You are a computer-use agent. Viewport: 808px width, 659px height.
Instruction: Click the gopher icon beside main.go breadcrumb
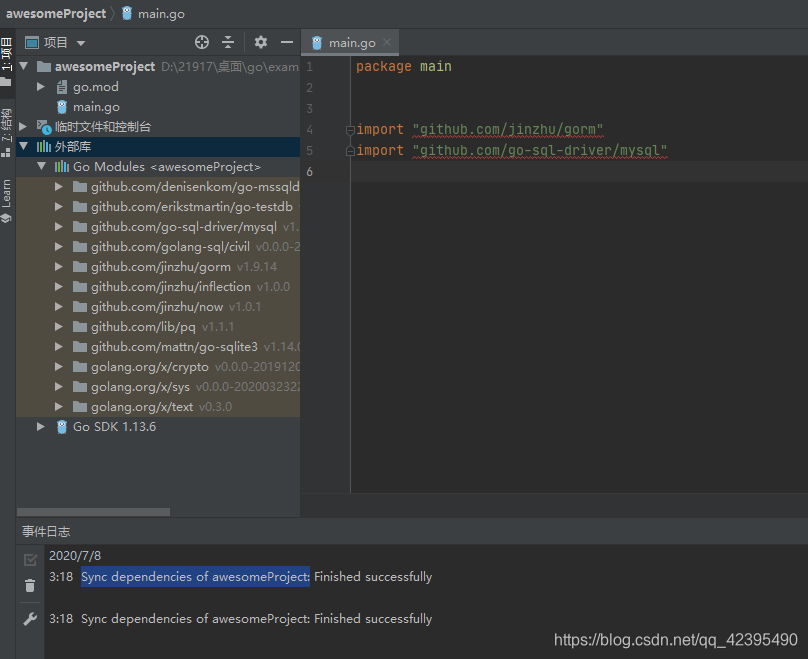click(125, 13)
